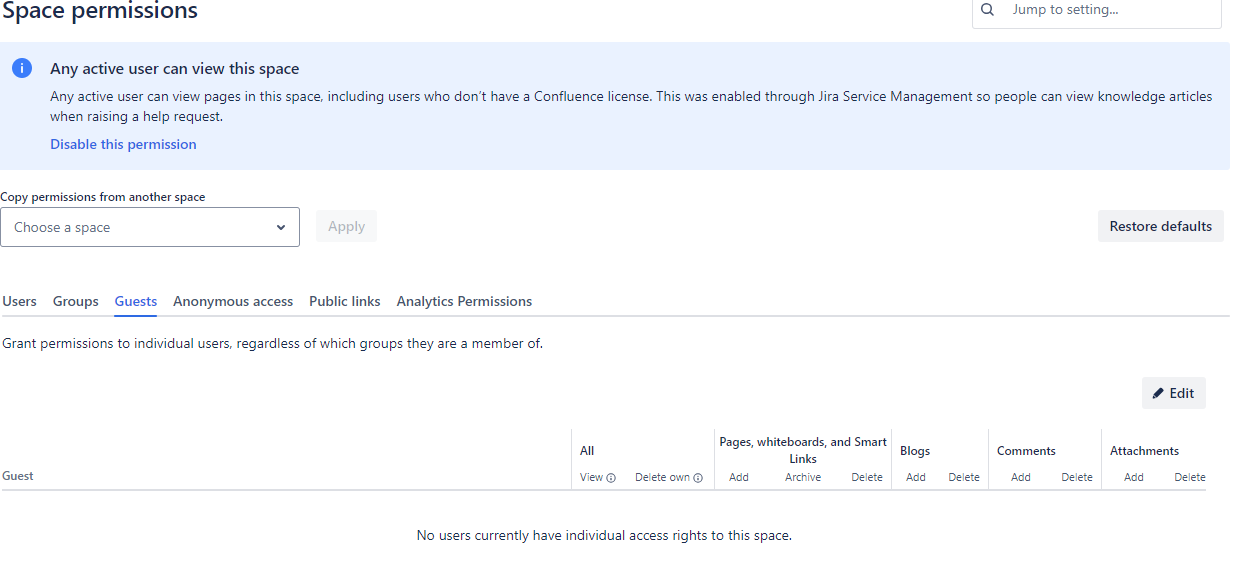Click the Guest column header
The image size is (1235, 586).
coord(18,476)
